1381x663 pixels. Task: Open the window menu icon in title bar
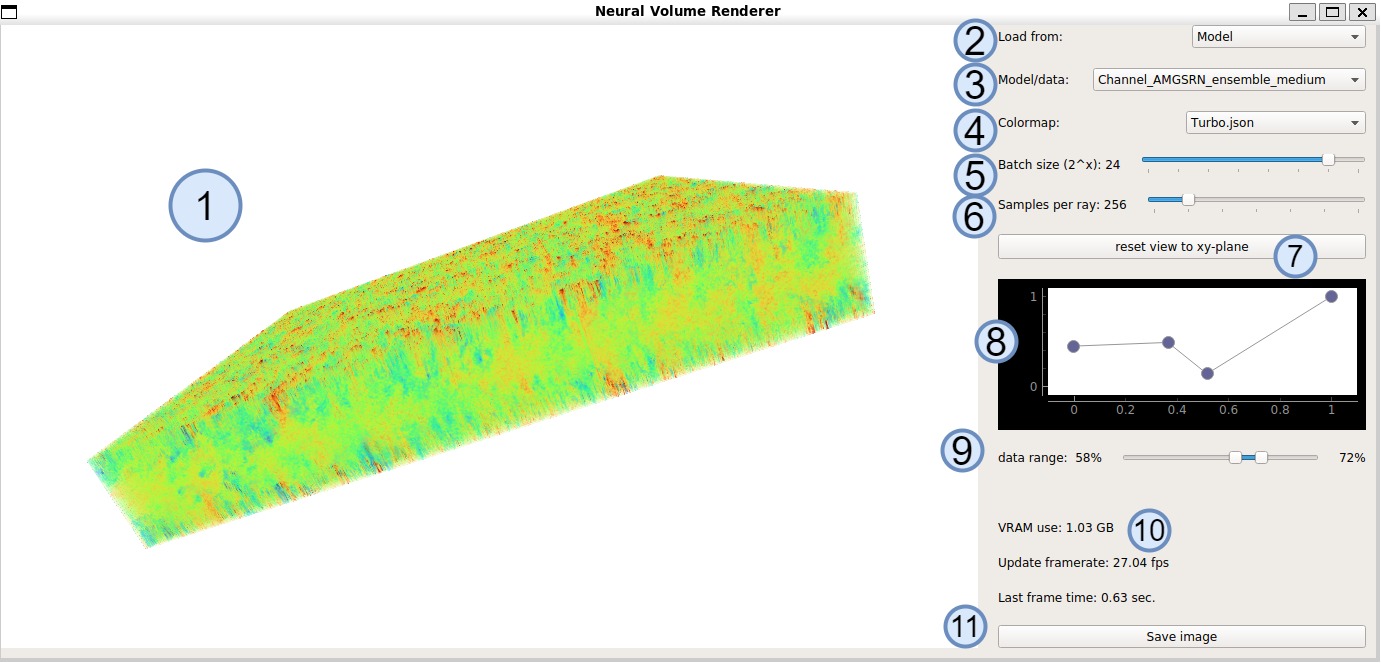pos(9,12)
